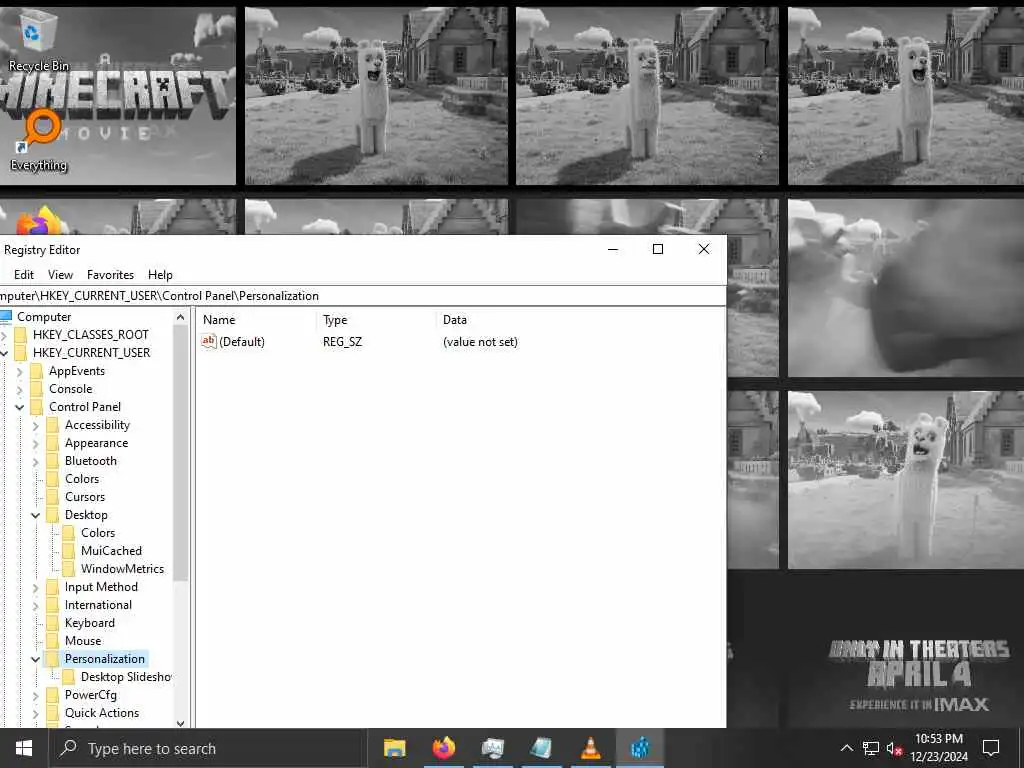Click the Data column header
This screenshot has width=1024, height=768.
coord(580,320)
